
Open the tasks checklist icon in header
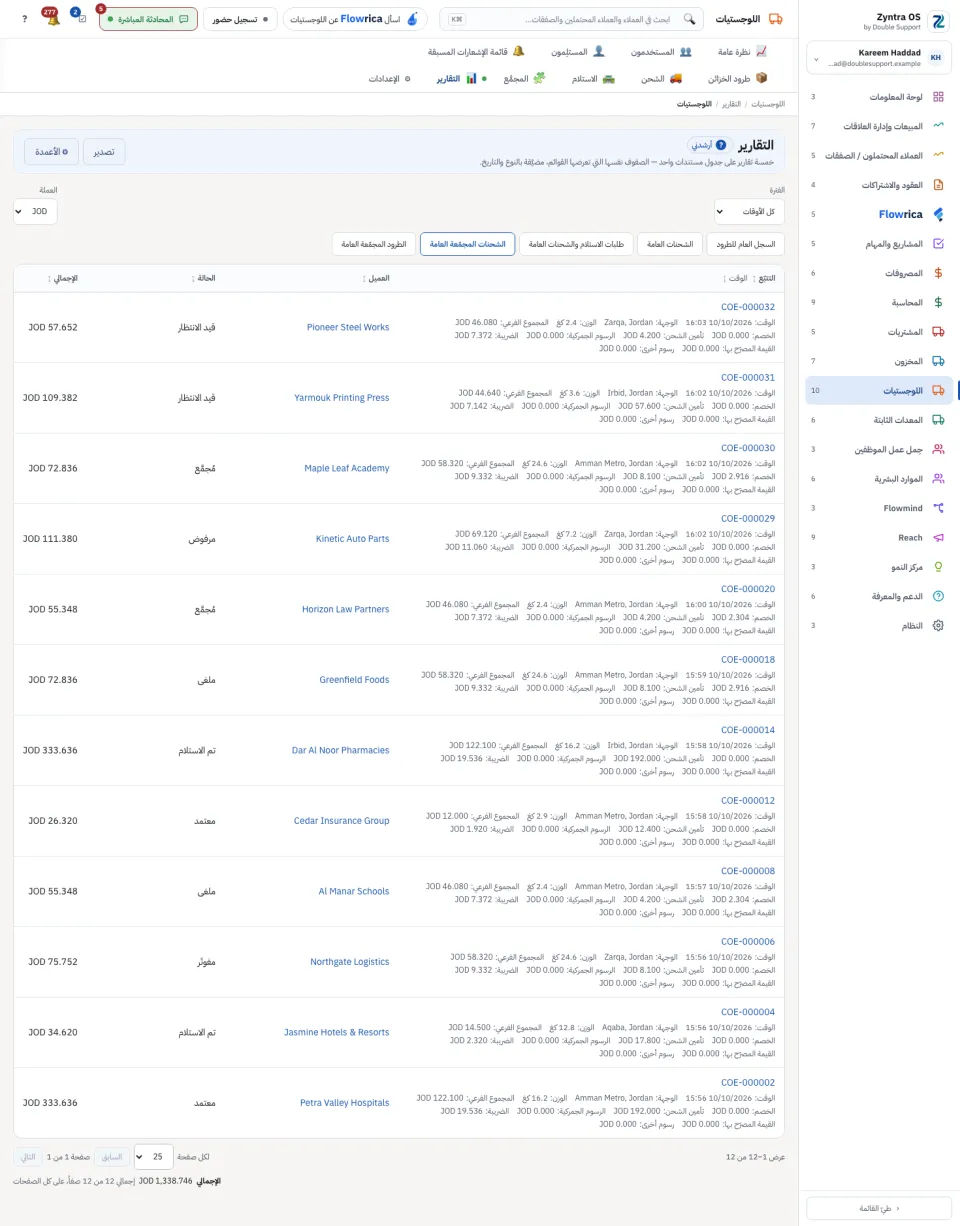81,18
